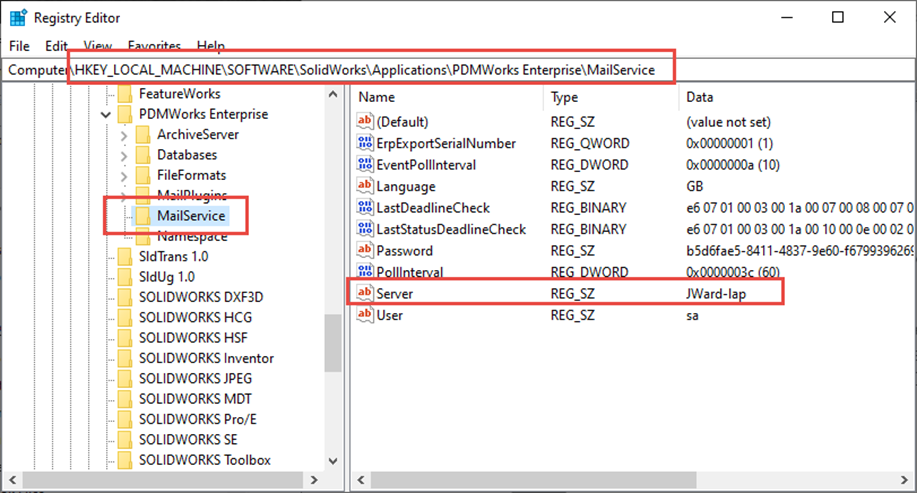
Task: Click the tree pane scroll down arrow
Action: tap(333, 461)
